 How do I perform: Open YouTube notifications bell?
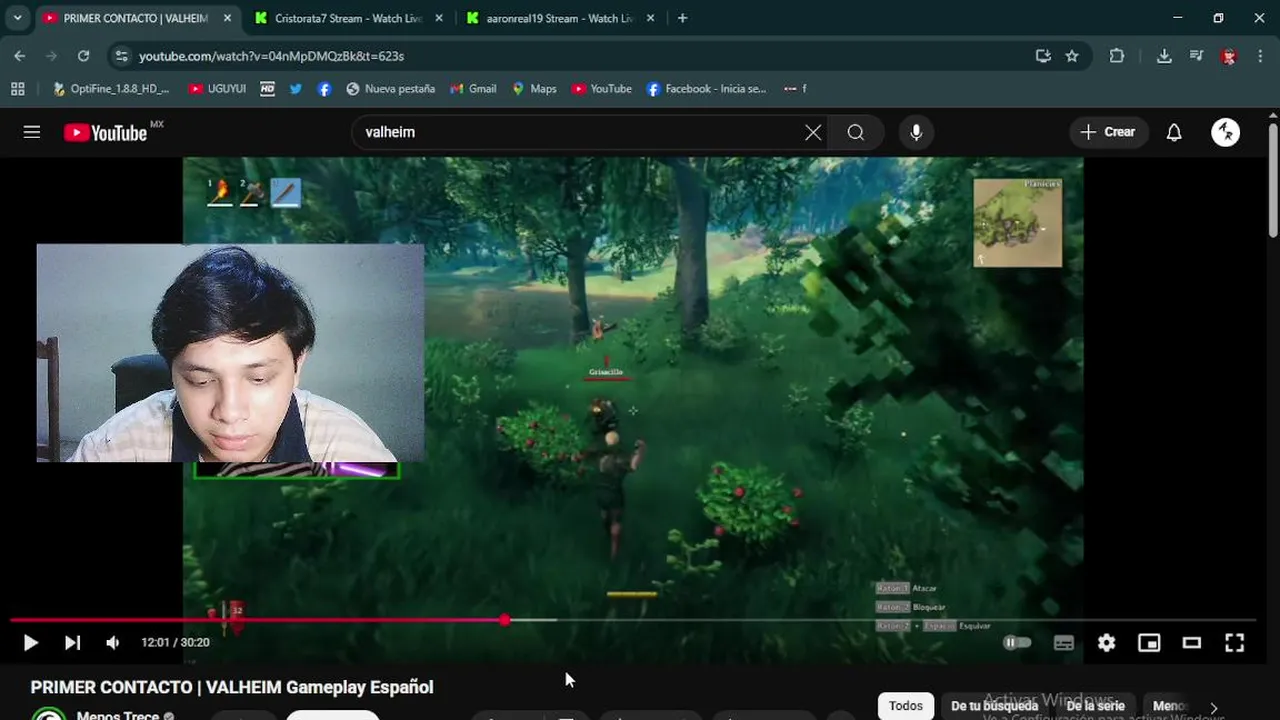coord(1174,132)
